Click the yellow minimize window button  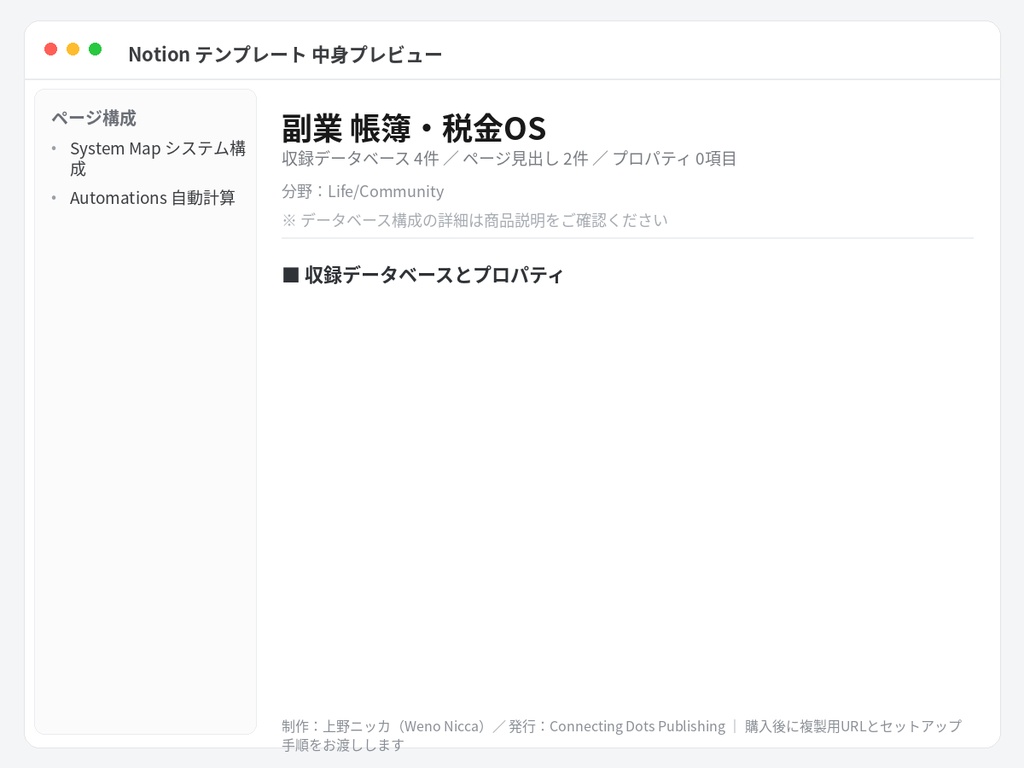coord(73,49)
